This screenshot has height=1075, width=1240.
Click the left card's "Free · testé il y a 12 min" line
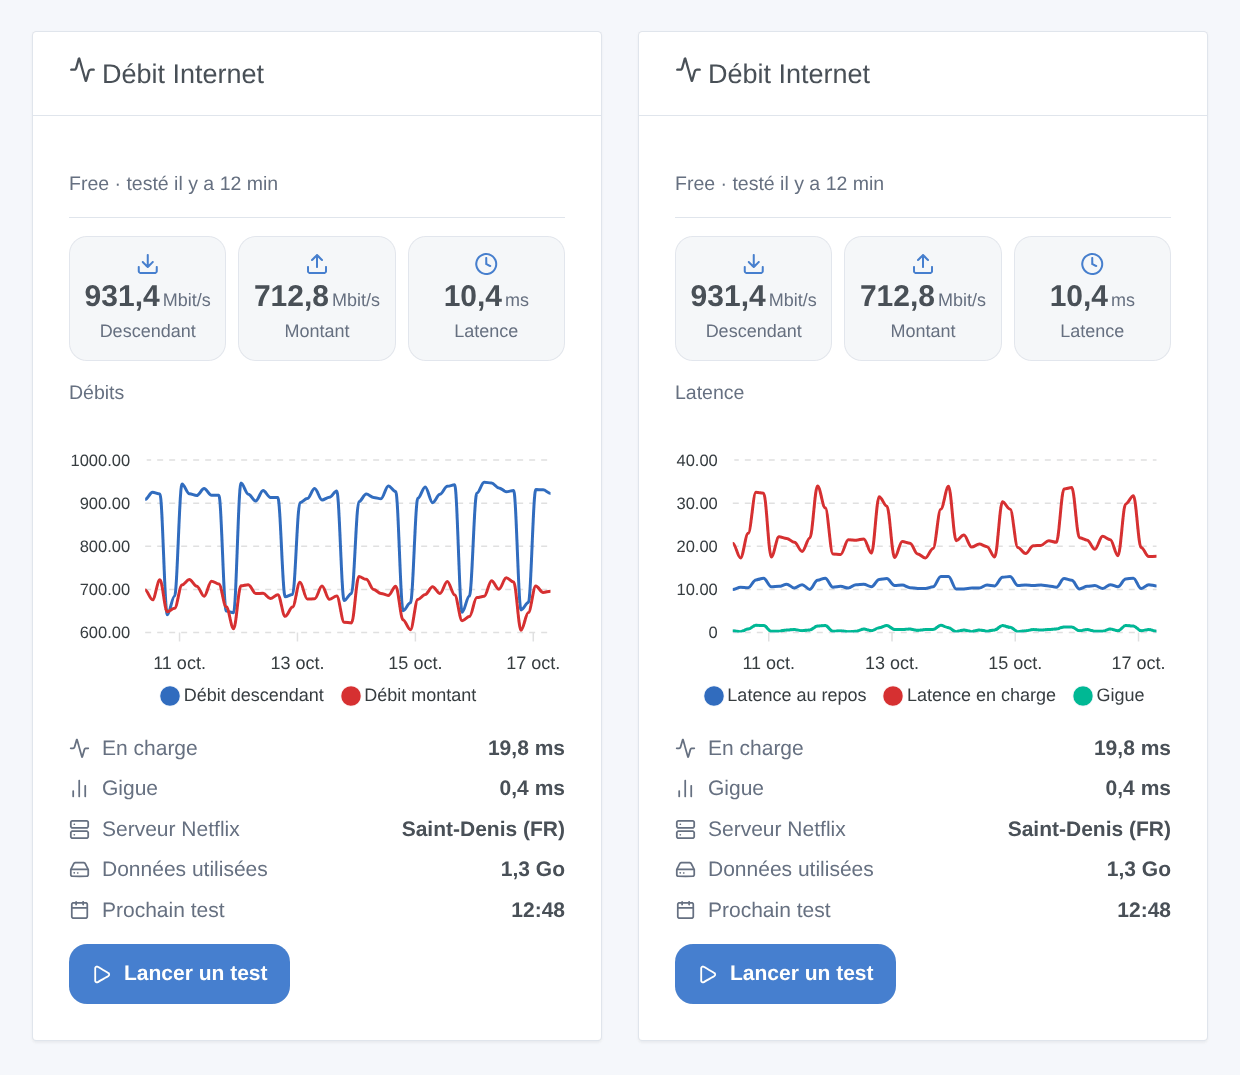pyautogui.click(x=174, y=184)
